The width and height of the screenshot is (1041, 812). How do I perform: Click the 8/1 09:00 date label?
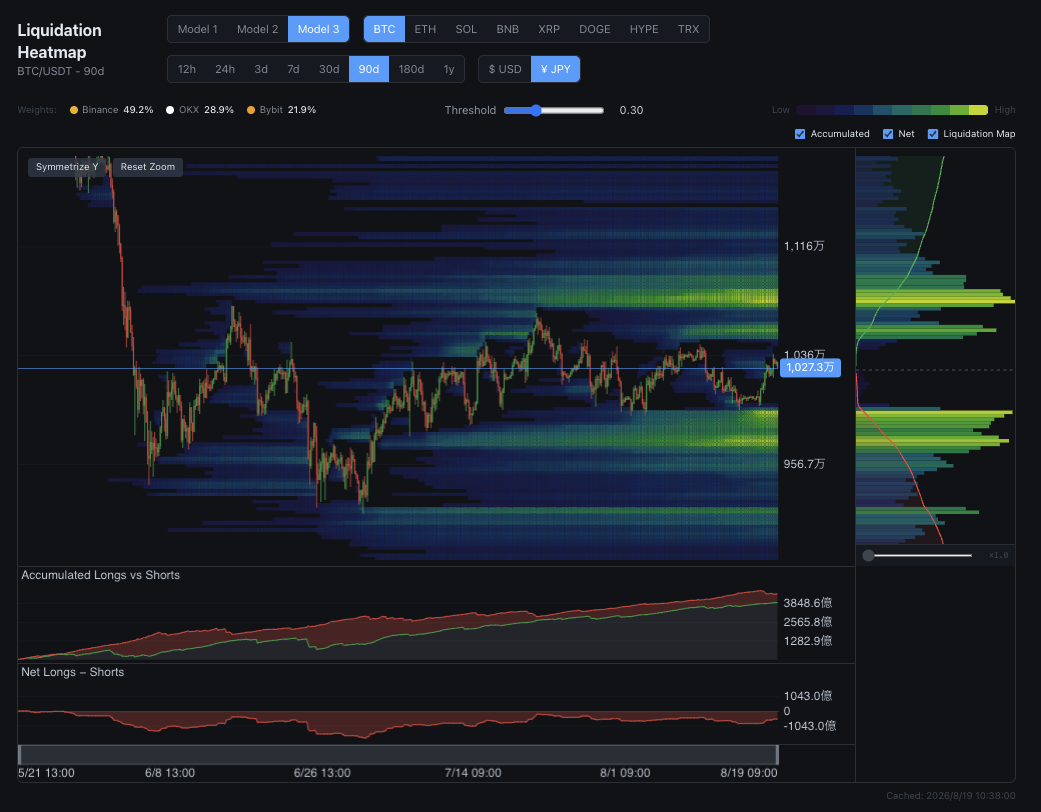point(625,773)
